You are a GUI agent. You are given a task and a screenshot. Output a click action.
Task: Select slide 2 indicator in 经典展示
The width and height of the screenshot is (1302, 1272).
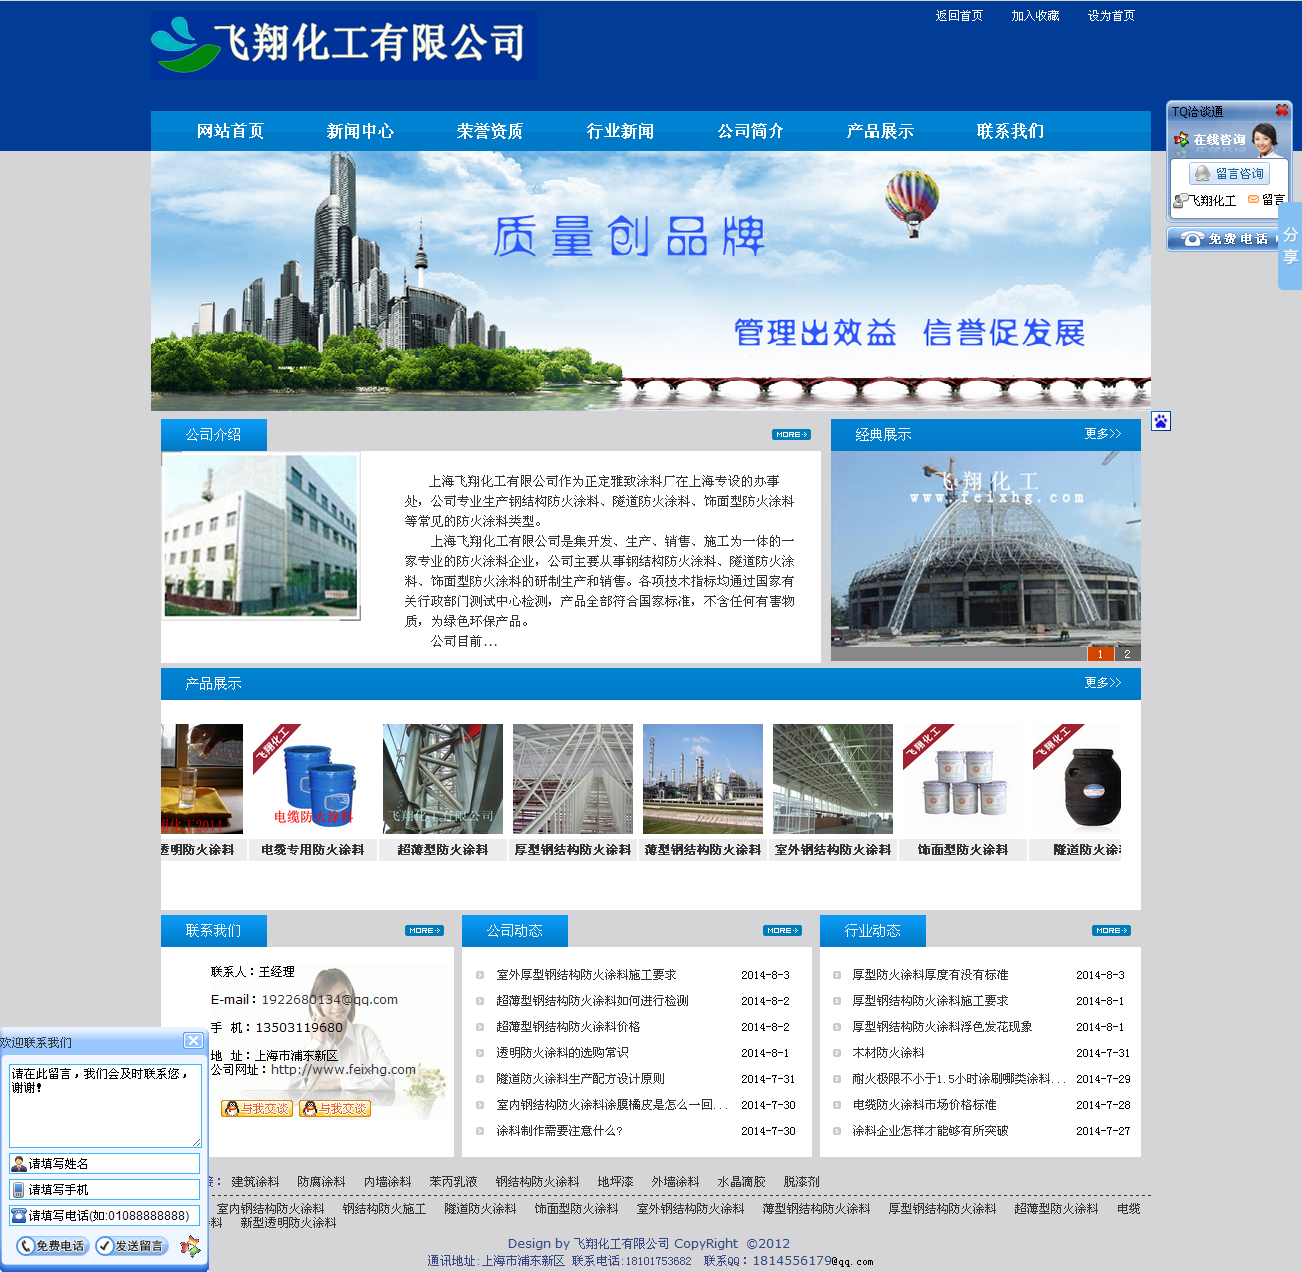point(1127,654)
